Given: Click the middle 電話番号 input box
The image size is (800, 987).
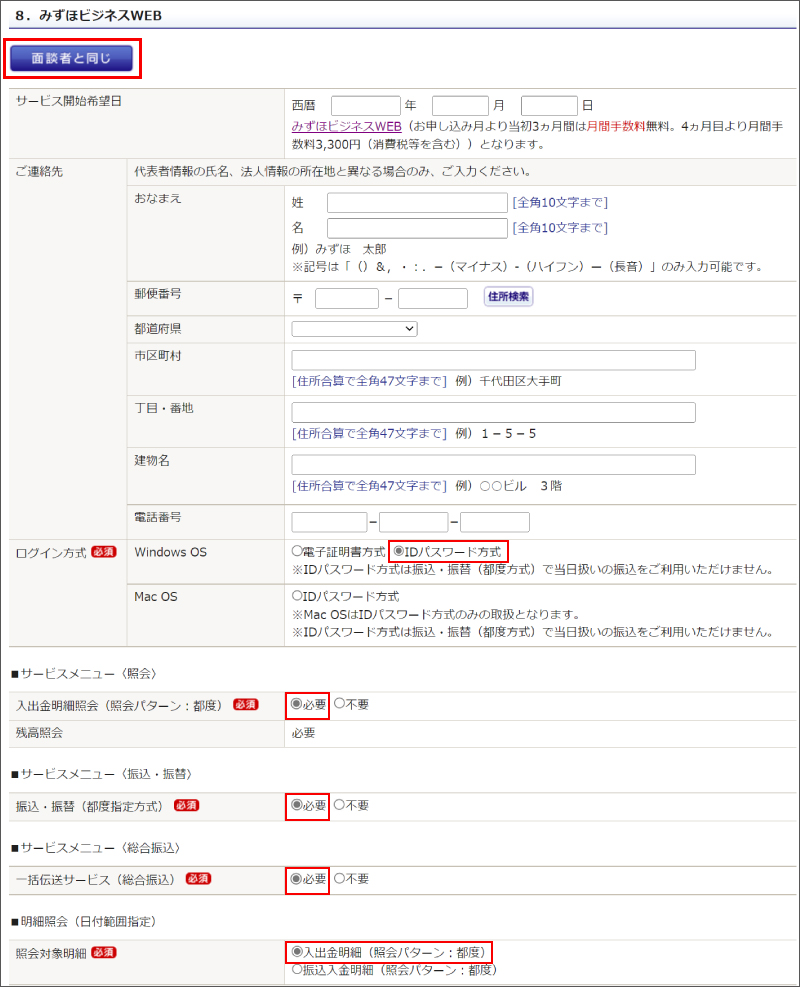Looking at the screenshot, I should pyautogui.click(x=414, y=522).
